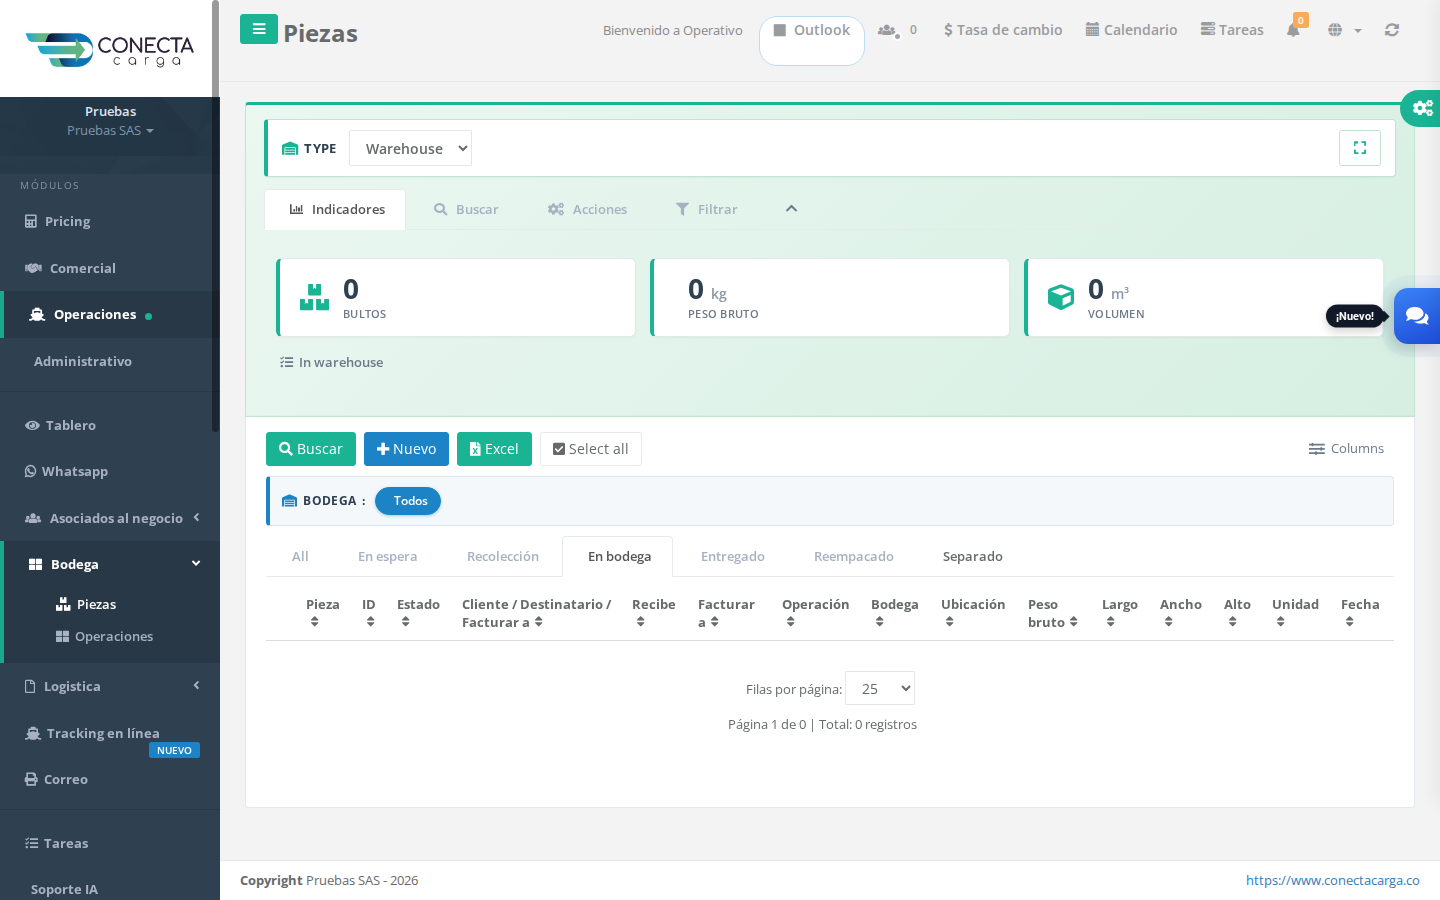Click the blue Nuevo button
Screen dimensions: 1440x900
pyautogui.click(x=406, y=449)
